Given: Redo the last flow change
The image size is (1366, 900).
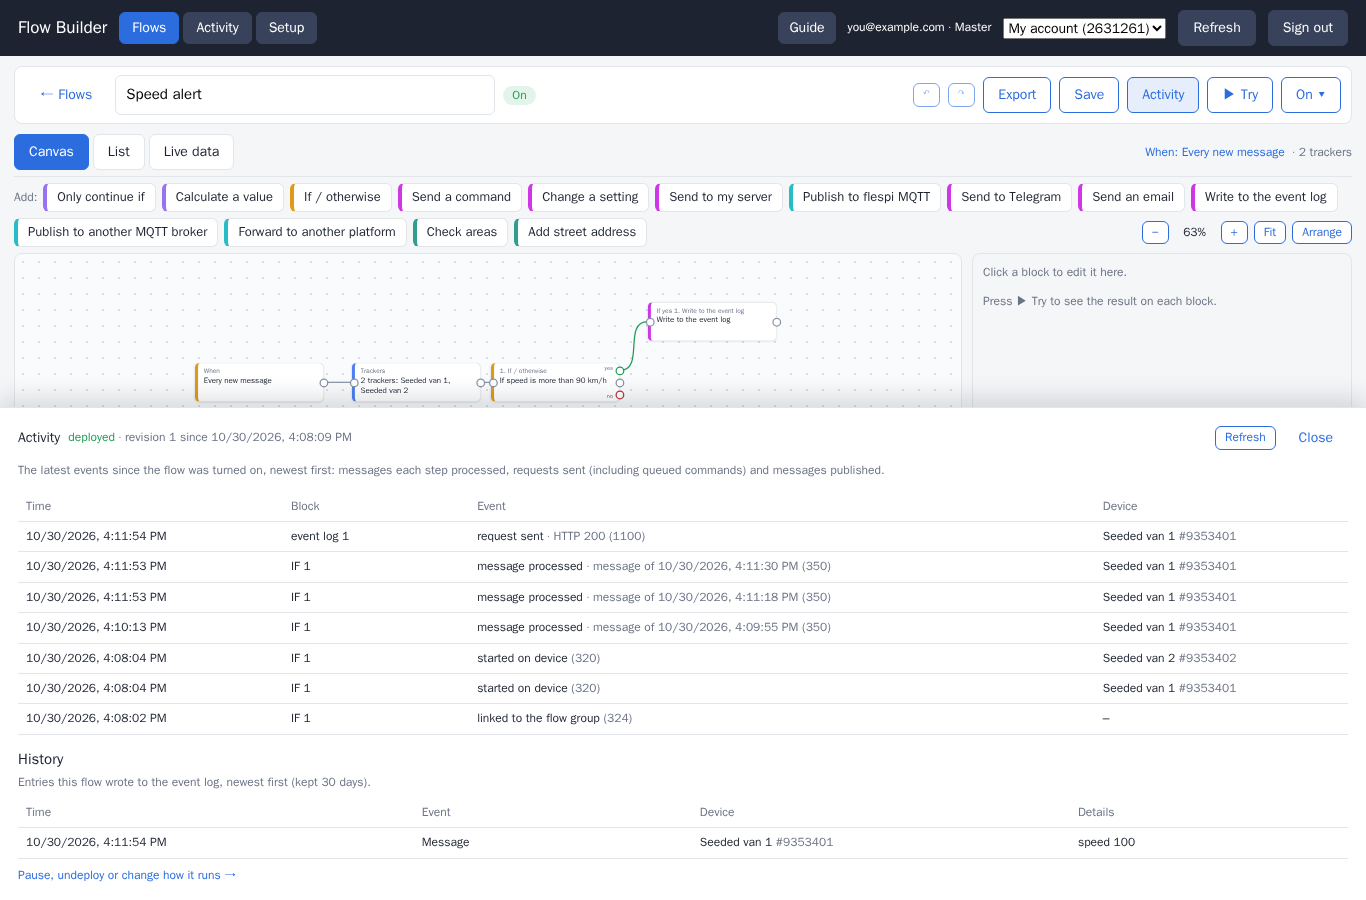Looking at the screenshot, I should [x=961, y=95].
